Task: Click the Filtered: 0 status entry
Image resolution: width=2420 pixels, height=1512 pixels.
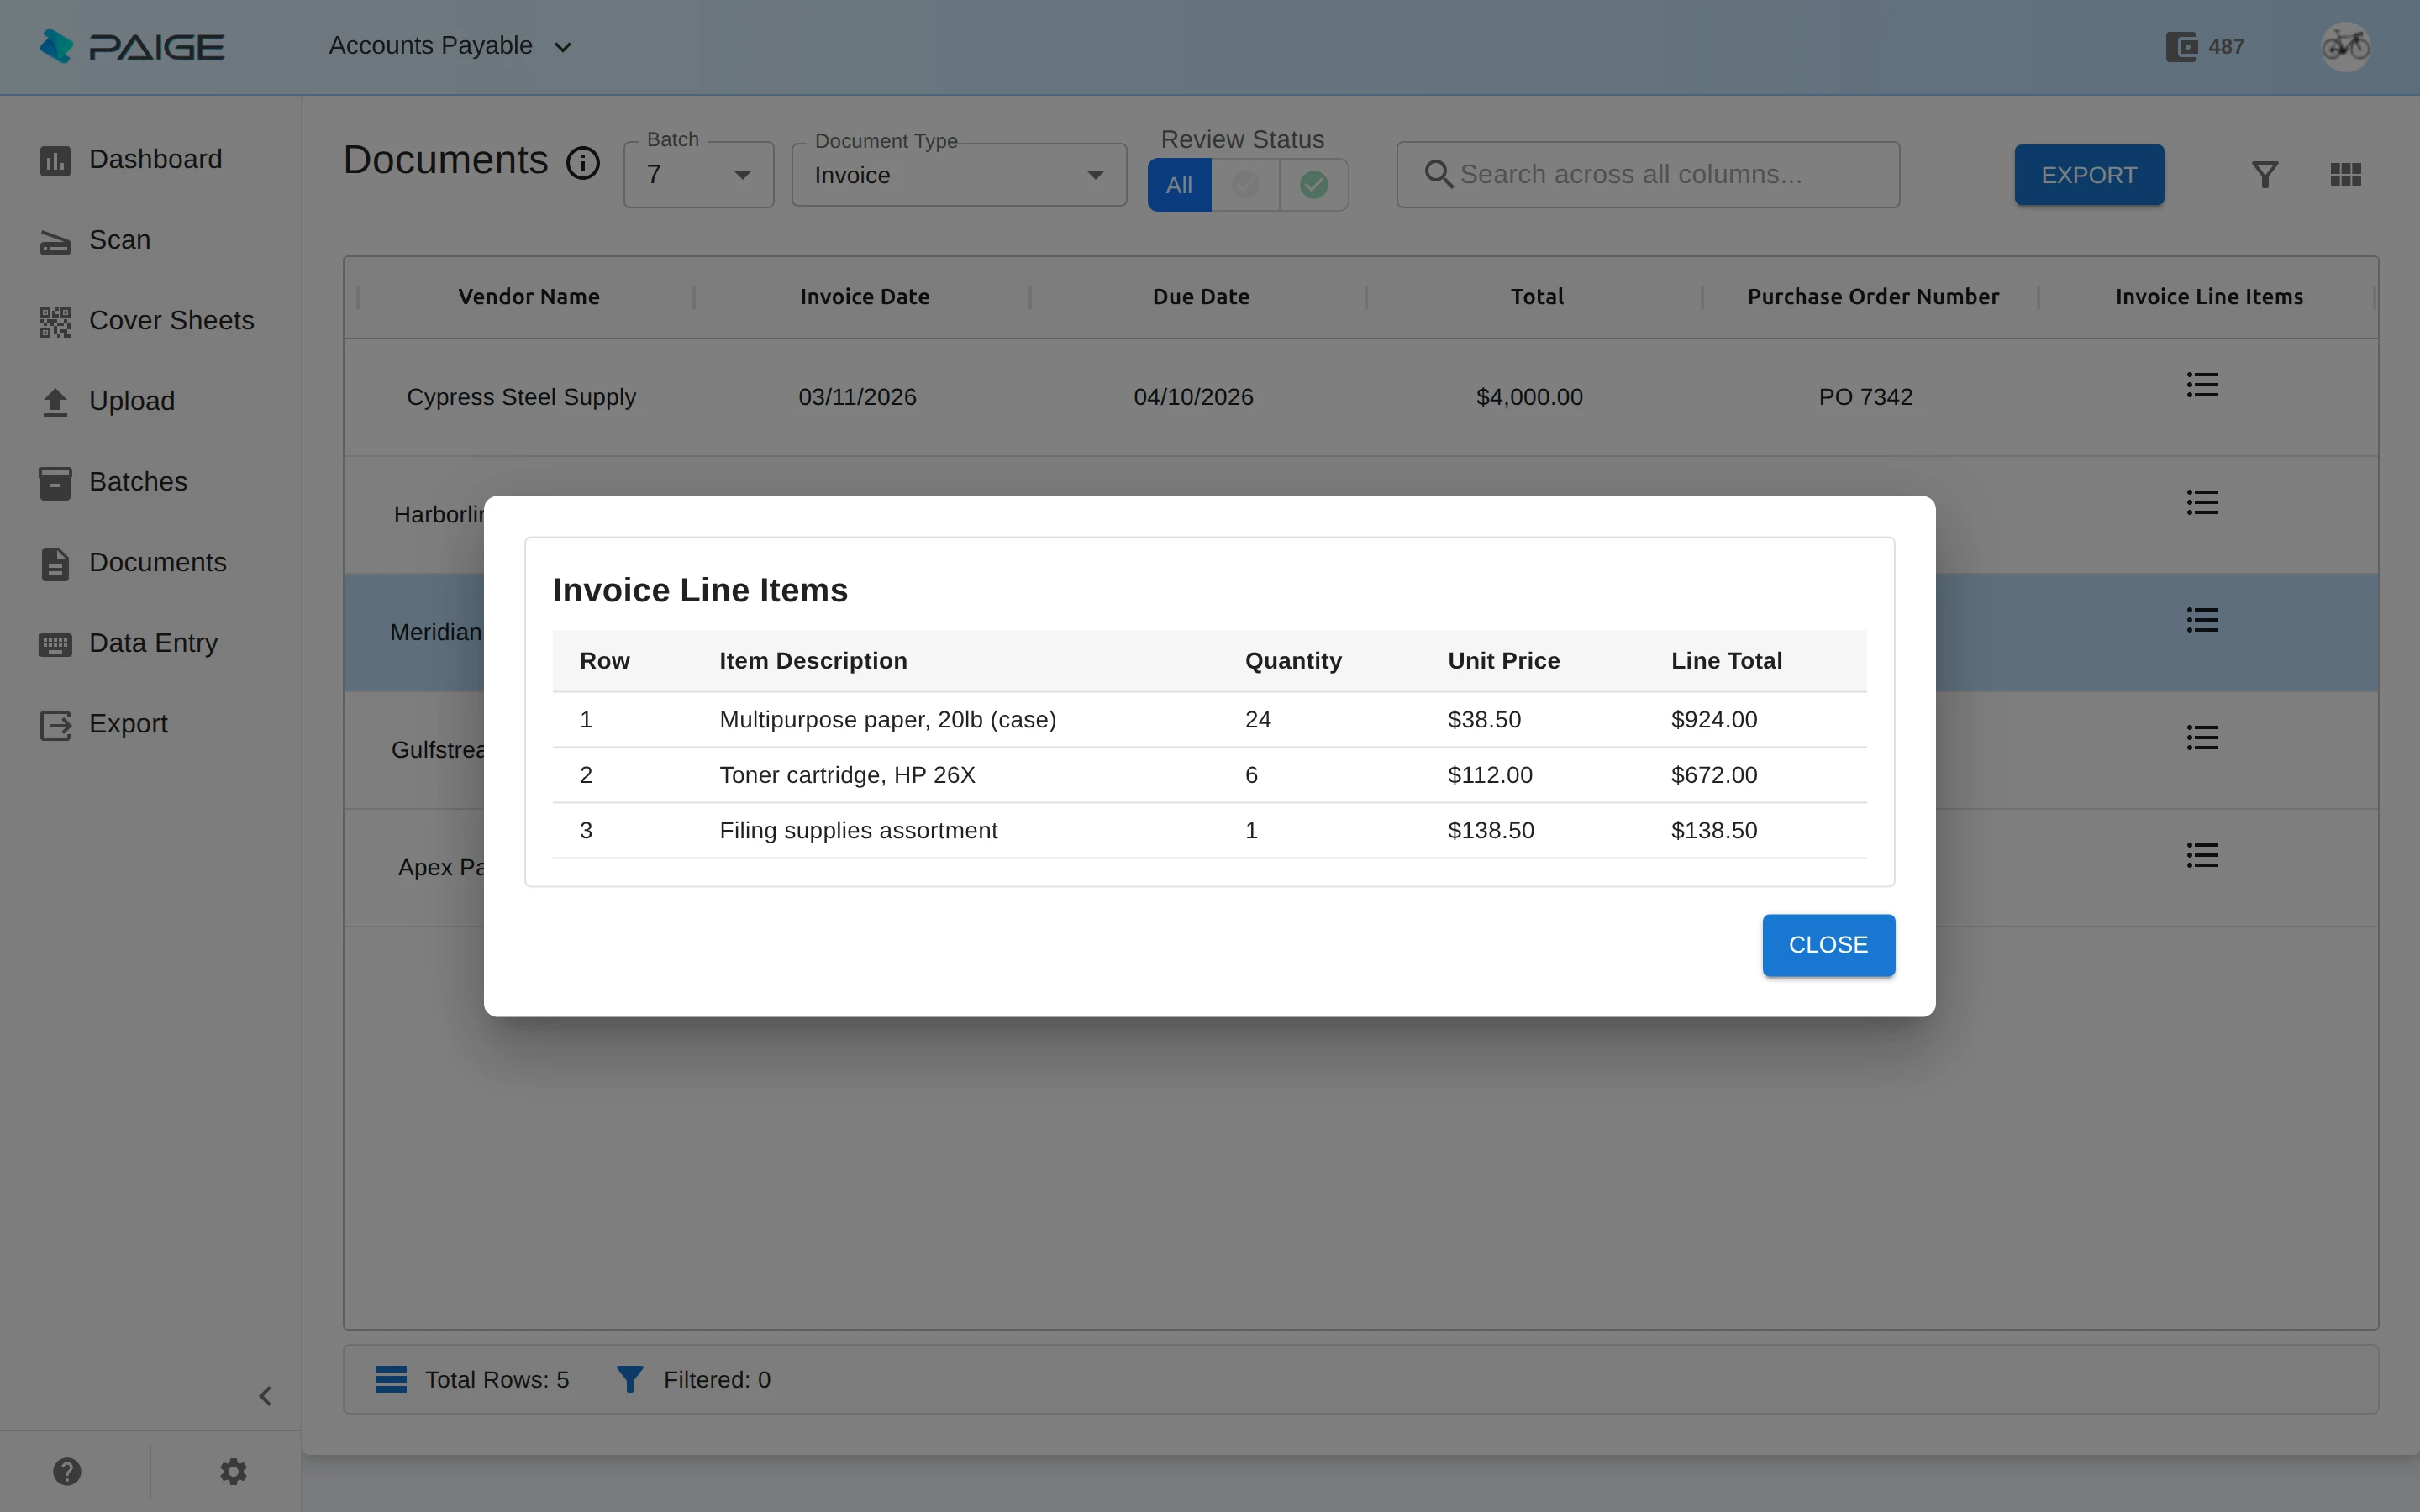Action: point(693,1380)
